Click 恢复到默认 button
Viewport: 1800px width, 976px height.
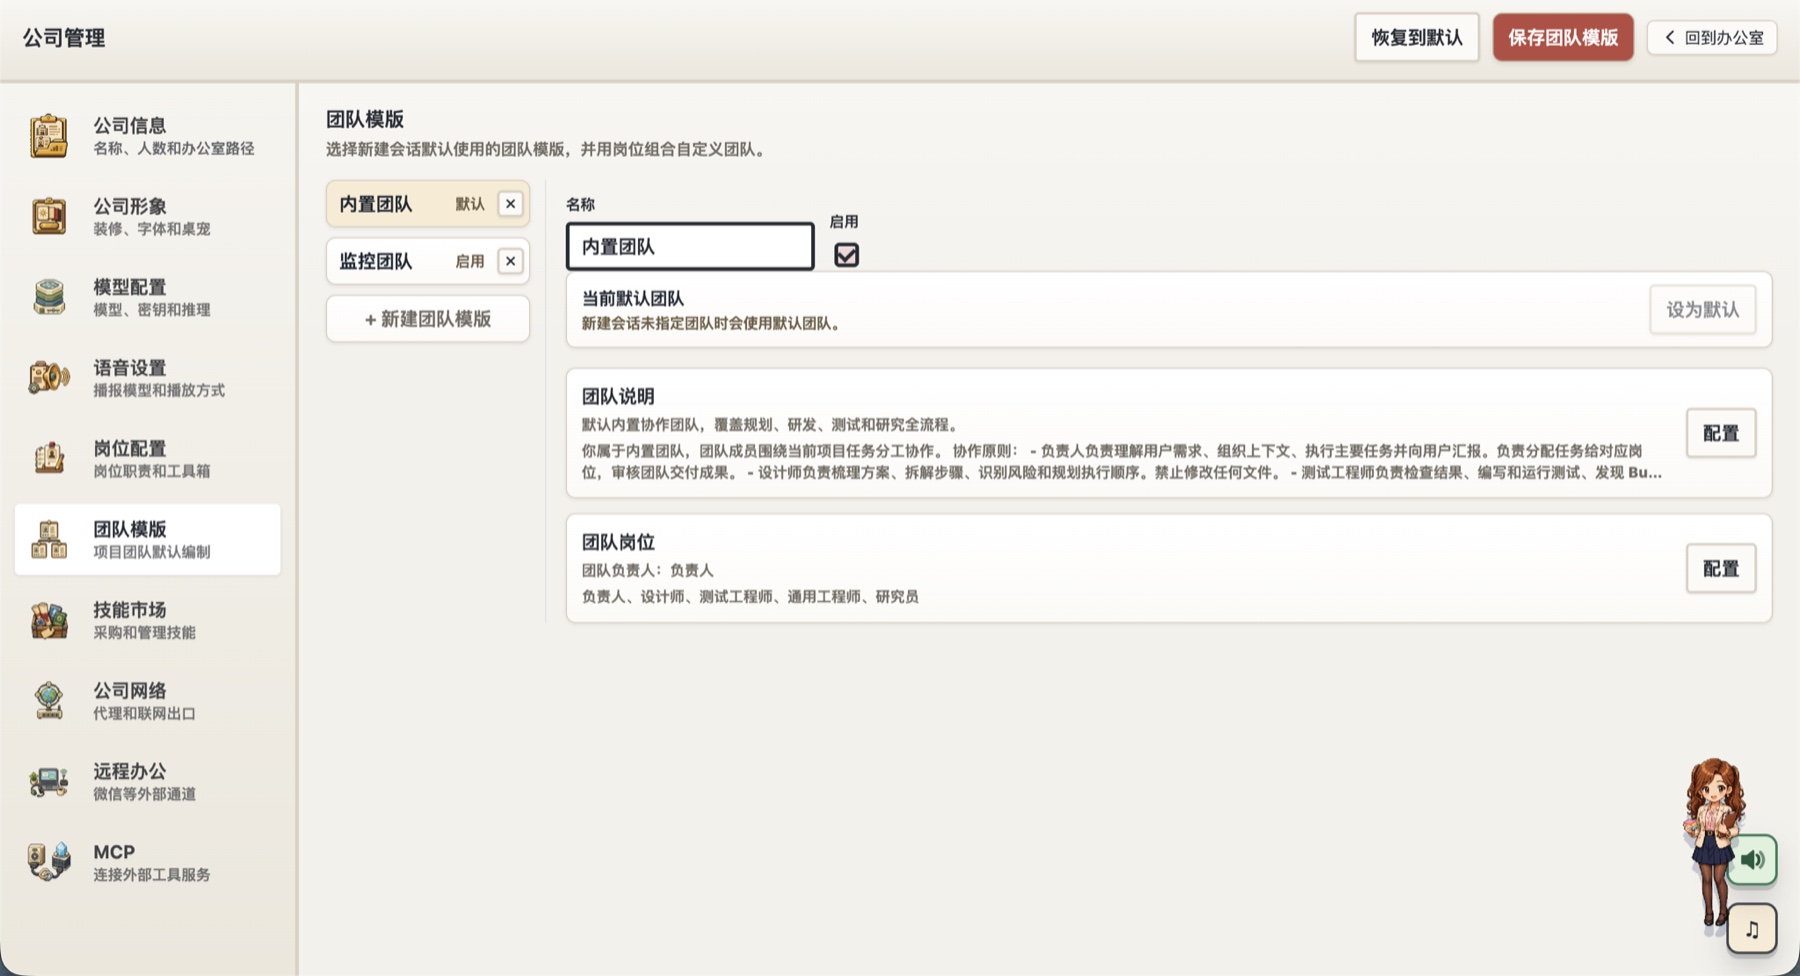[1416, 38]
